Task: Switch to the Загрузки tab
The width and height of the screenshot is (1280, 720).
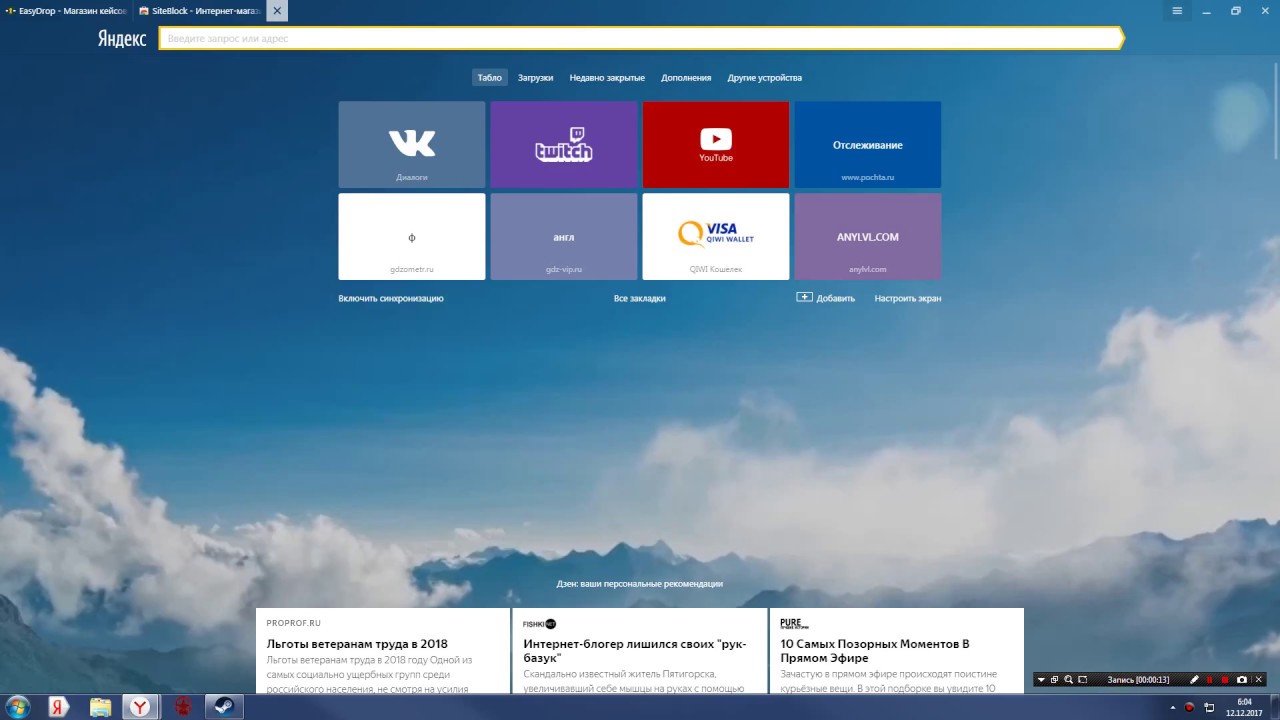Action: [535, 77]
